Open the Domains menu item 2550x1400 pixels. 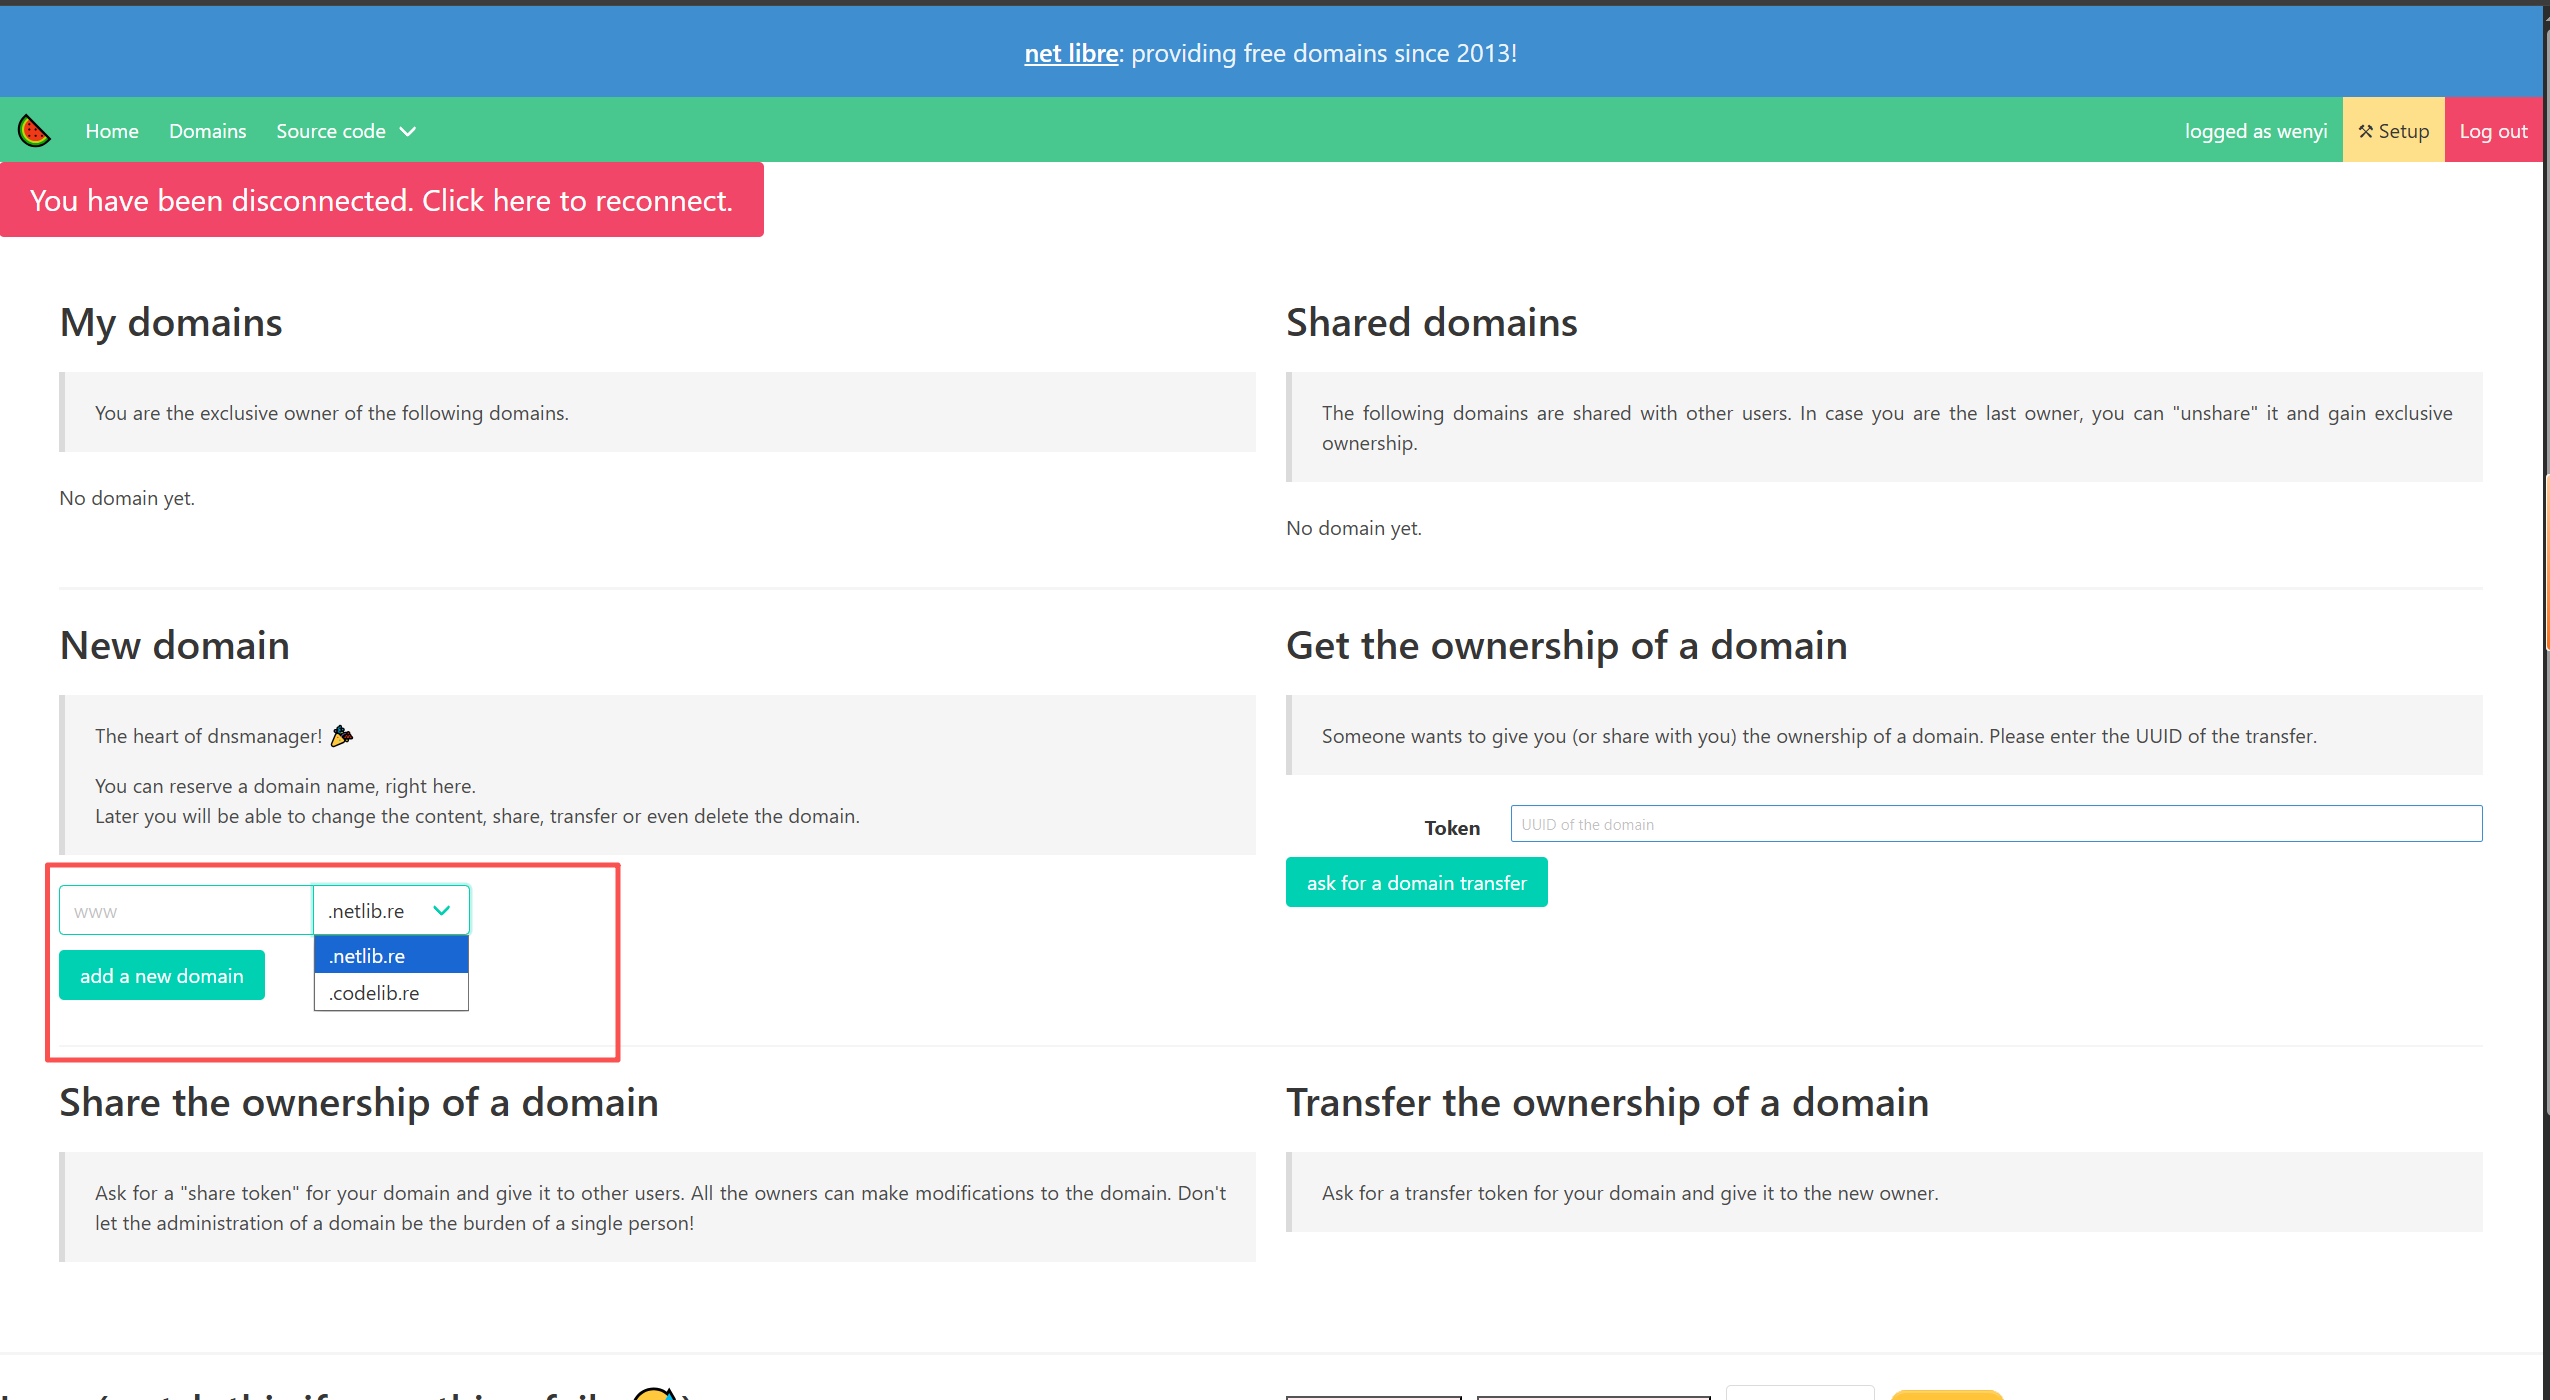pos(207,131)
